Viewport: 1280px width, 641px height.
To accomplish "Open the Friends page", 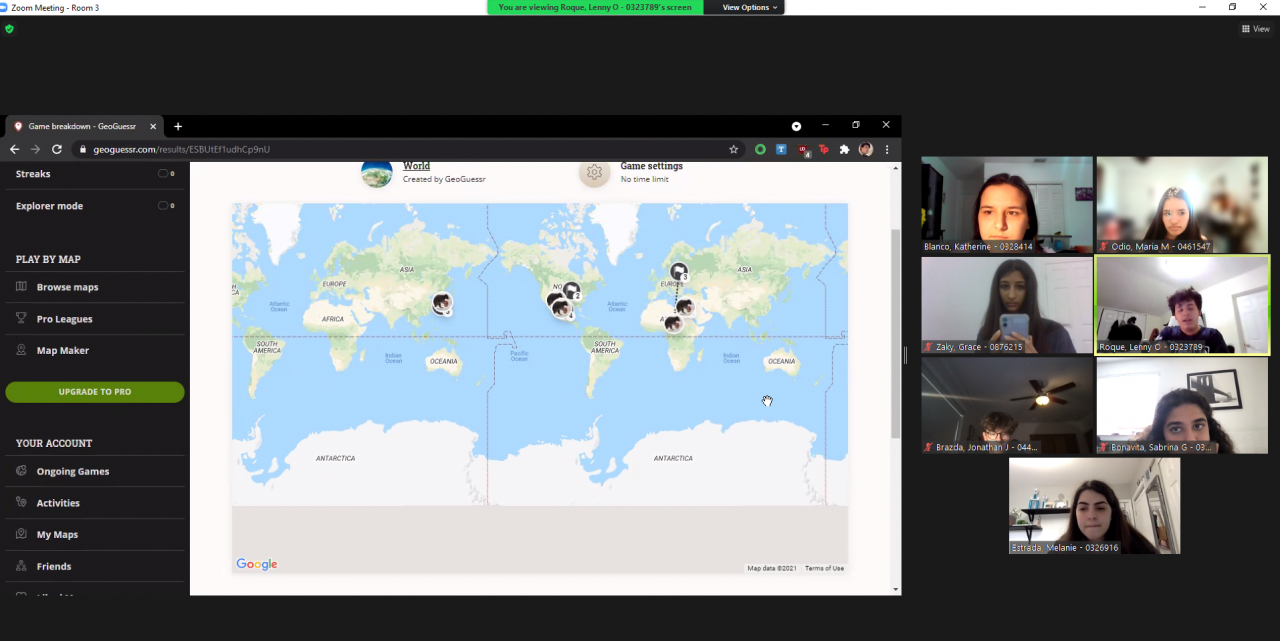I will pos(54,567).
